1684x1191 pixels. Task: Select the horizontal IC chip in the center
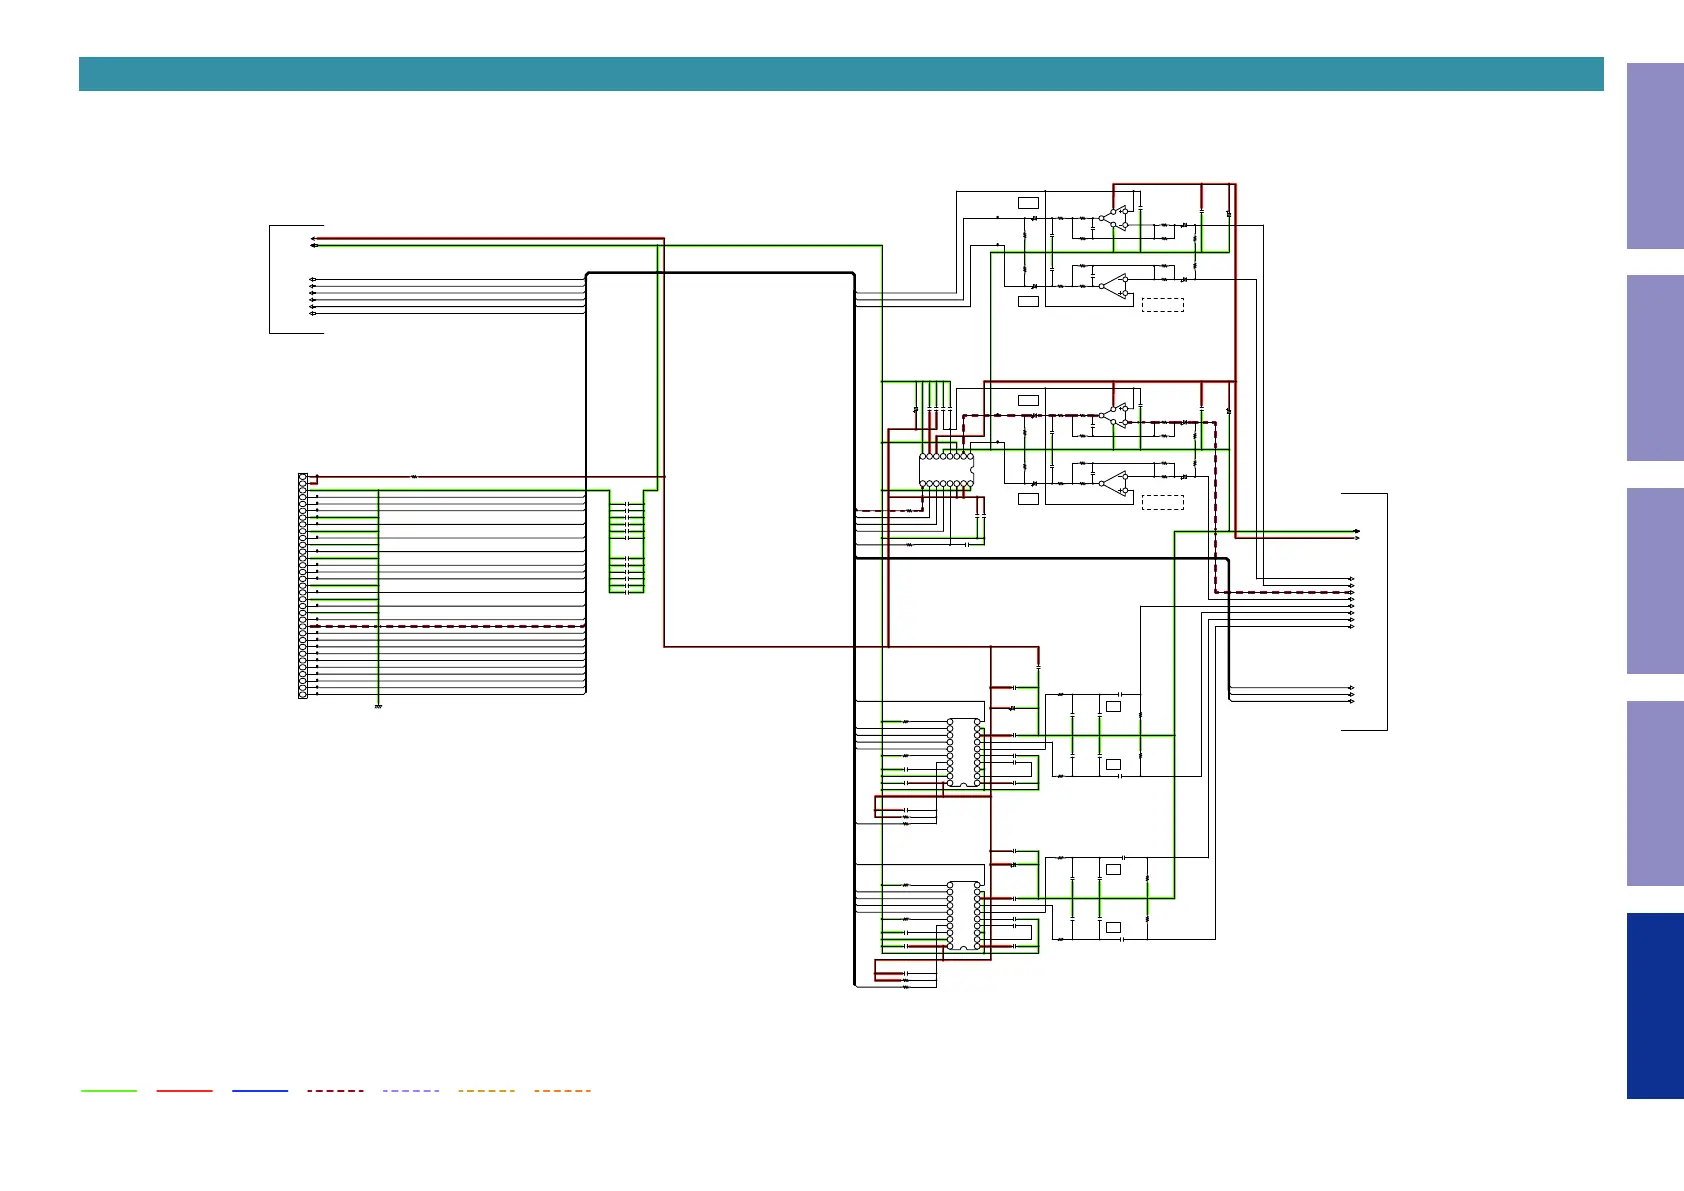tap(946, 470)
